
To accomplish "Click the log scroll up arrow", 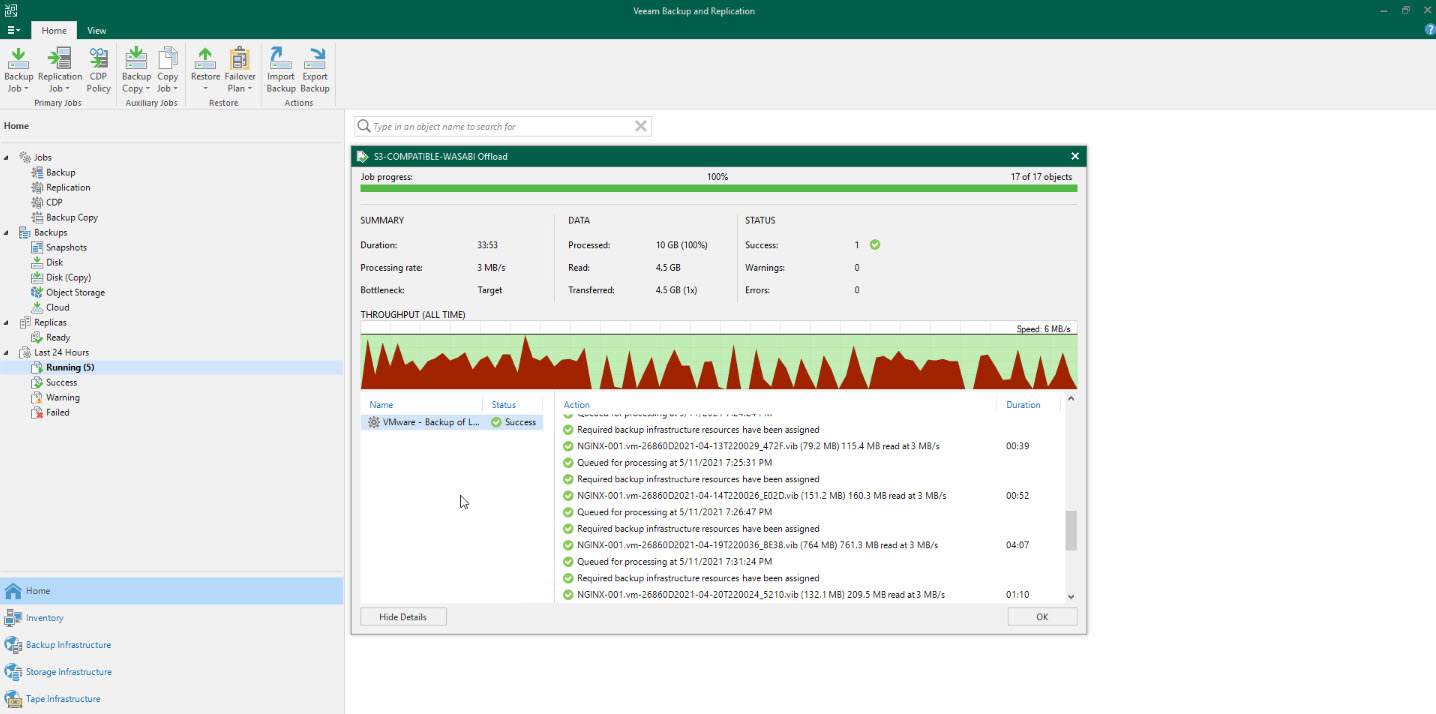I will click(x=1071, y=399).
